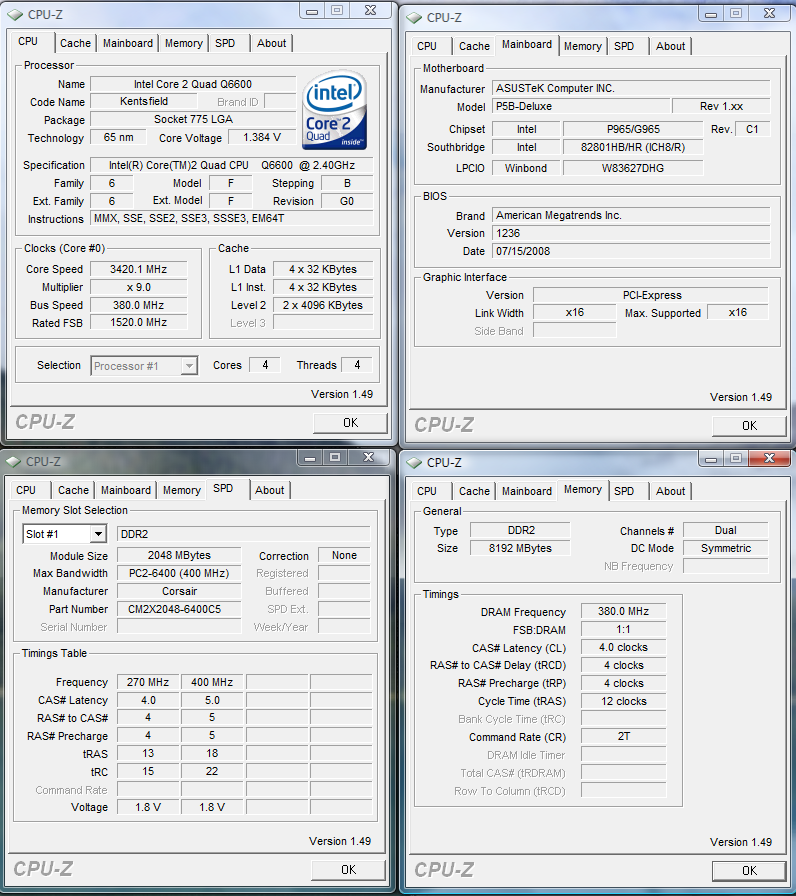The height and width of the screenshot is (896, 796).
Task: Switch to the Memory tab in the mainboard window
Action: click(x=582, y=46)
